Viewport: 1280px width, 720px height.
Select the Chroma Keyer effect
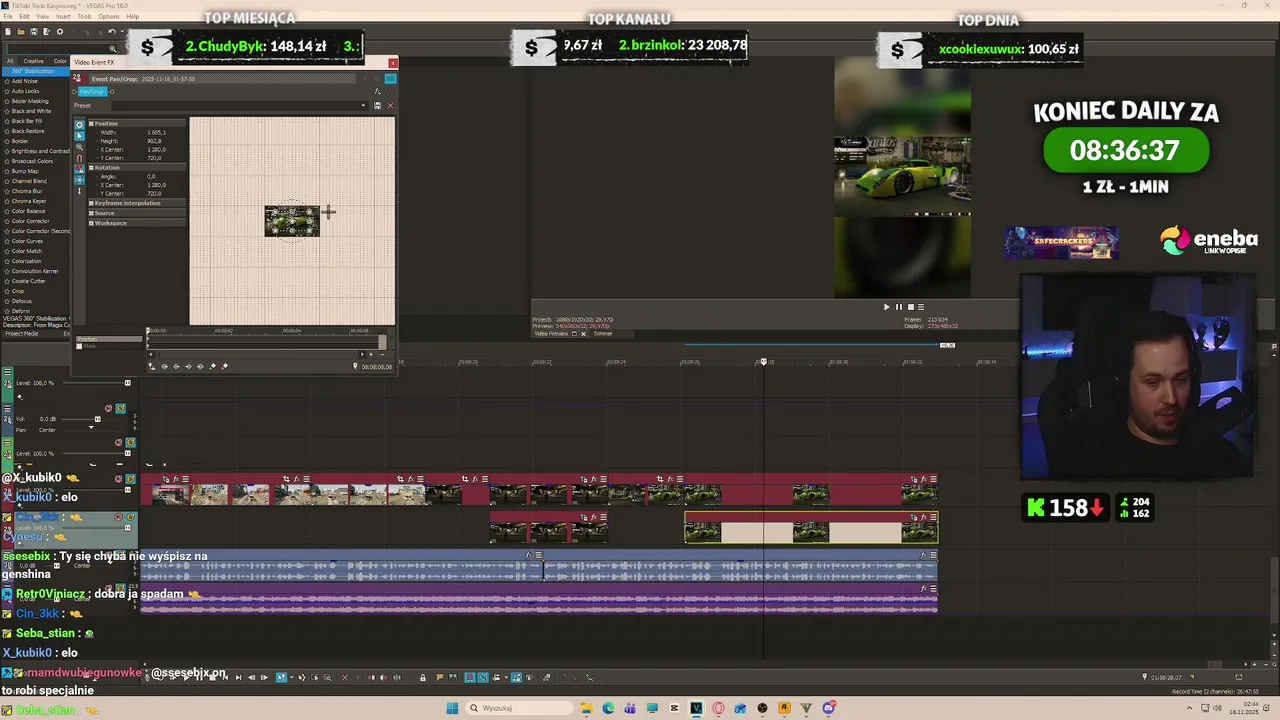pyautogui.click(x=28, y=201)
